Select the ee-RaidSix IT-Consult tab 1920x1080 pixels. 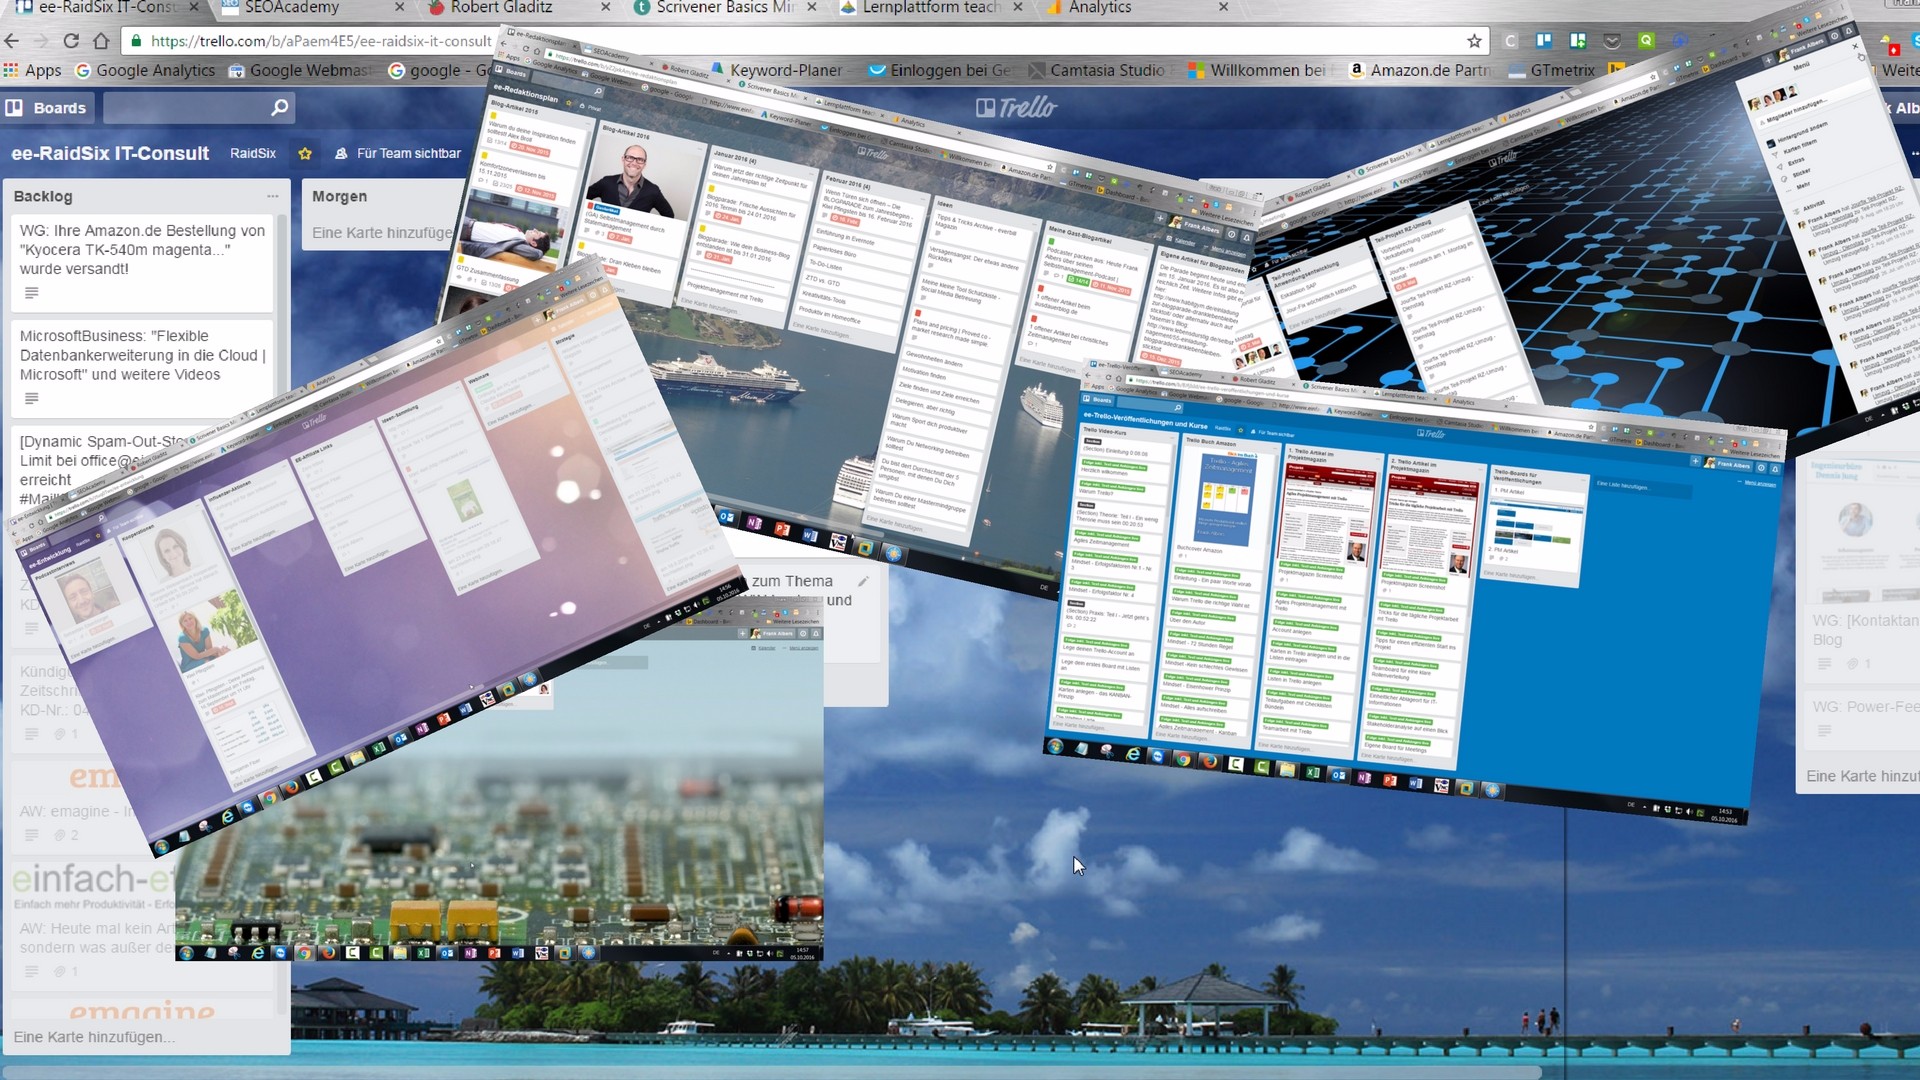[x=103, y=7]
